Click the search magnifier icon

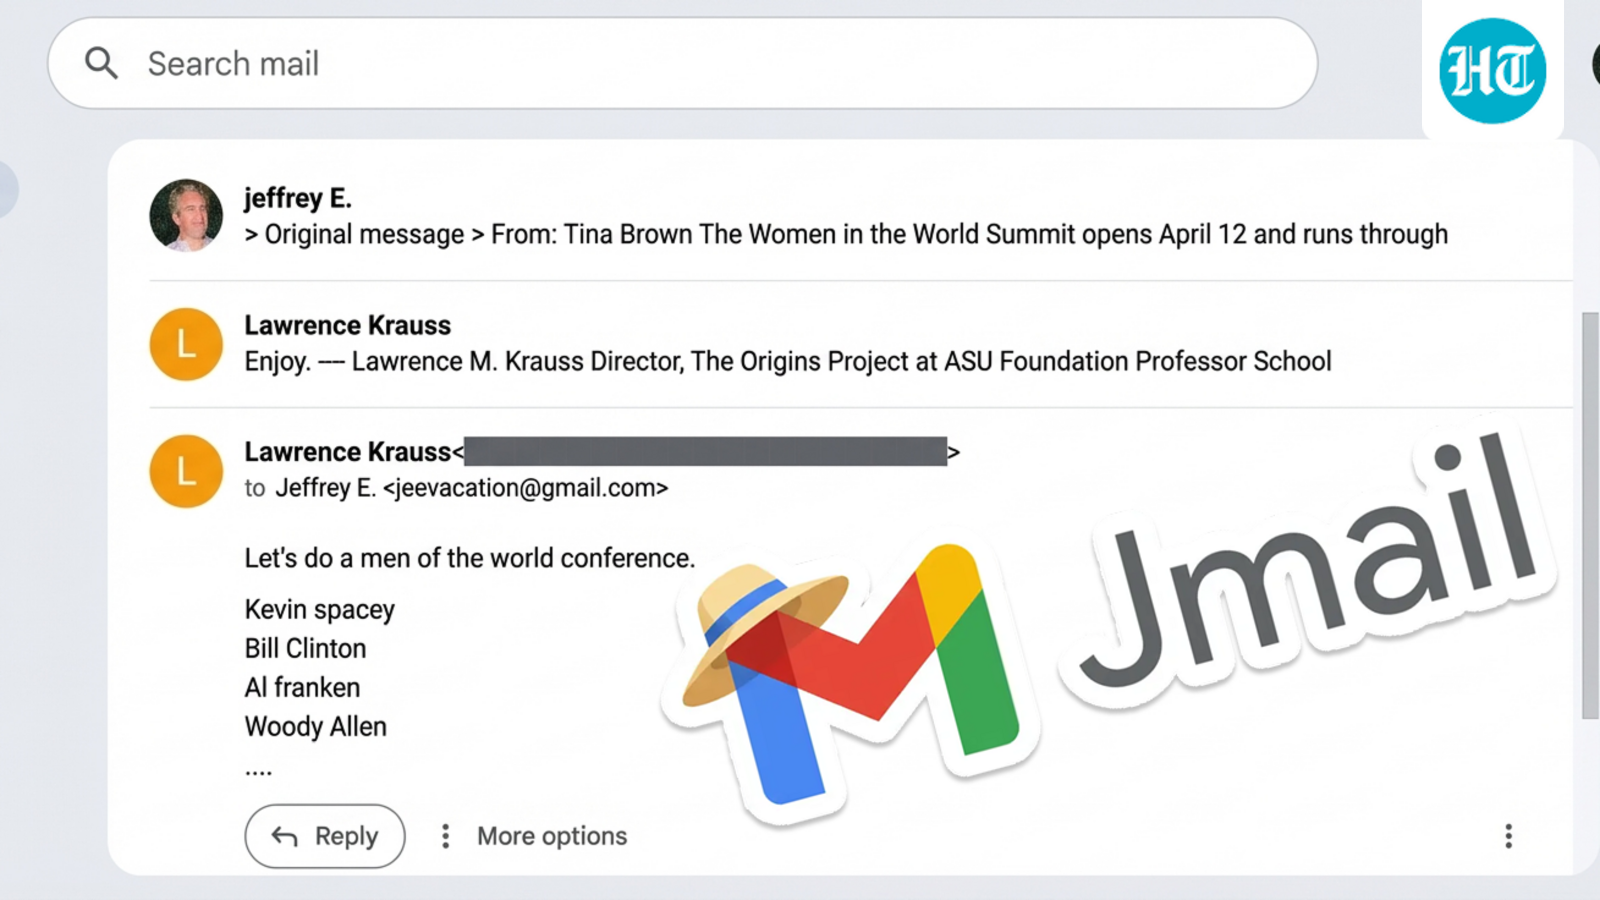101,63
